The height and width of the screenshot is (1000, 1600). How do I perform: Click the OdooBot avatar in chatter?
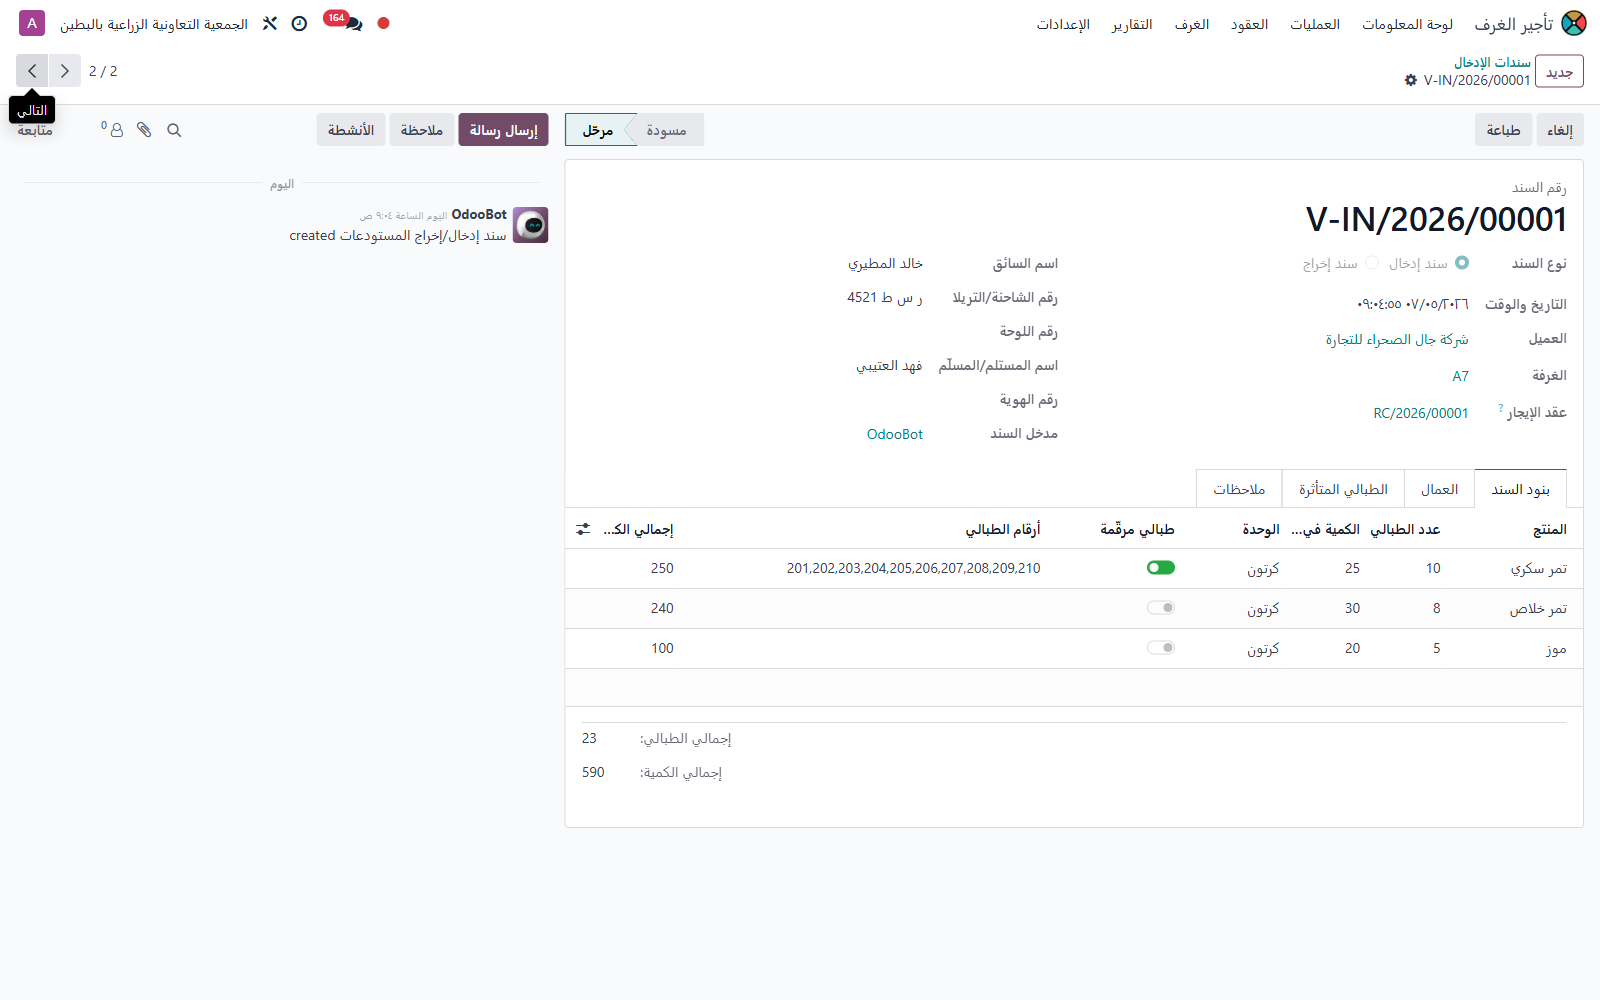click(x=531, y=225)
